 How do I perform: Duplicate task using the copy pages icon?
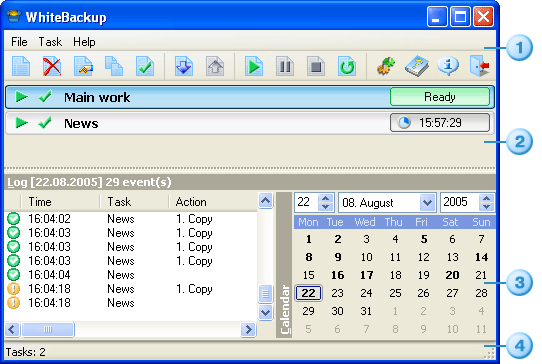coord(114,66)
